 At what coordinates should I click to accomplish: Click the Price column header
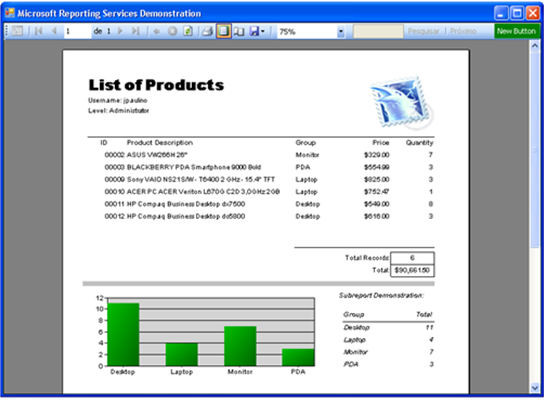pyautogui.click(x=381, y=143)
